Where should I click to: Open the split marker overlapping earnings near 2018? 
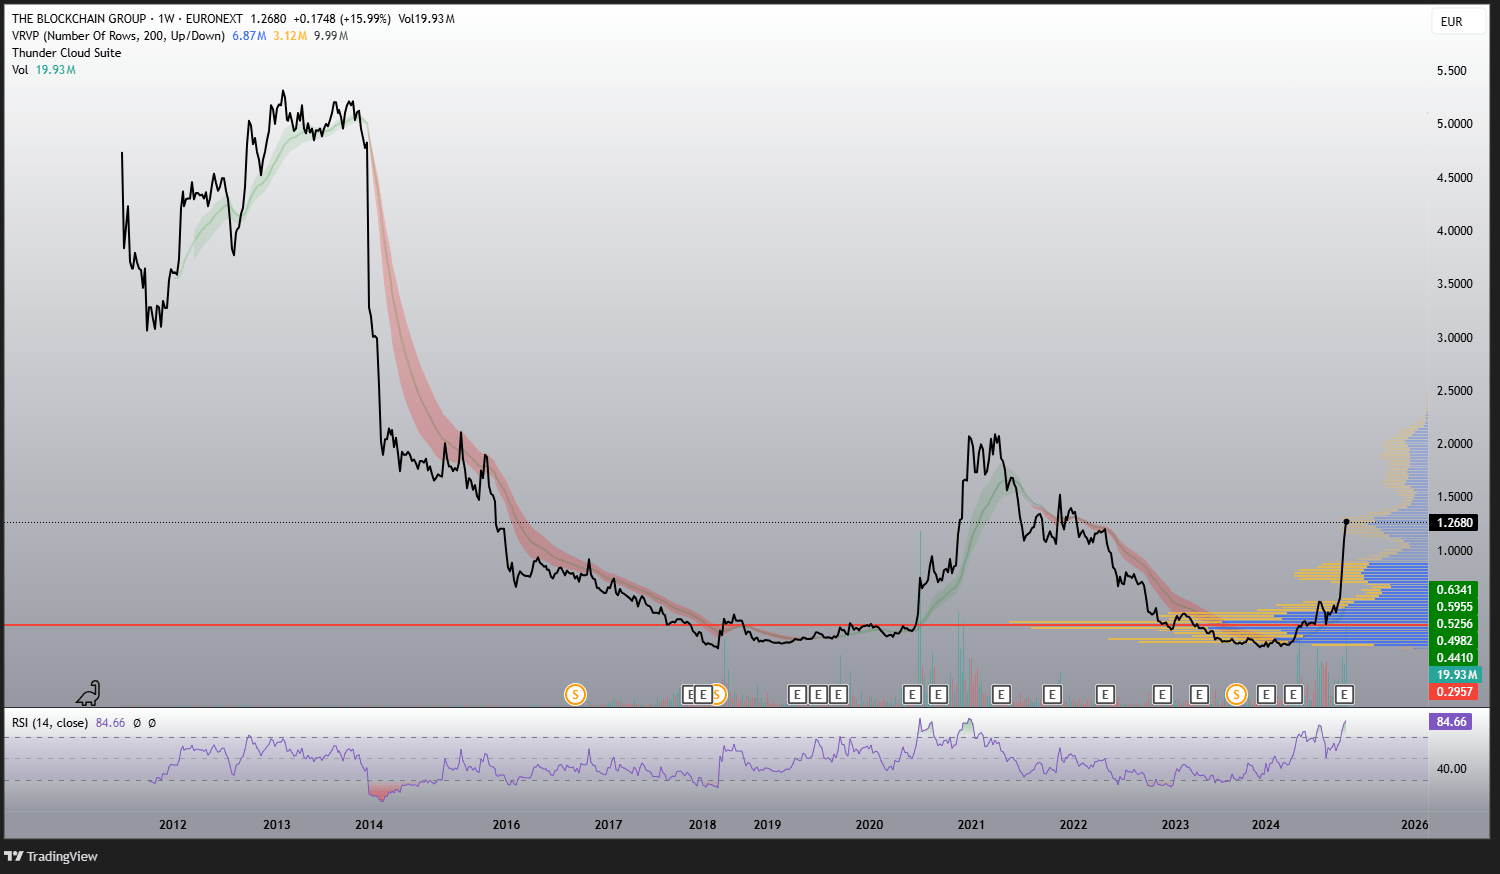tap(717, 694)
